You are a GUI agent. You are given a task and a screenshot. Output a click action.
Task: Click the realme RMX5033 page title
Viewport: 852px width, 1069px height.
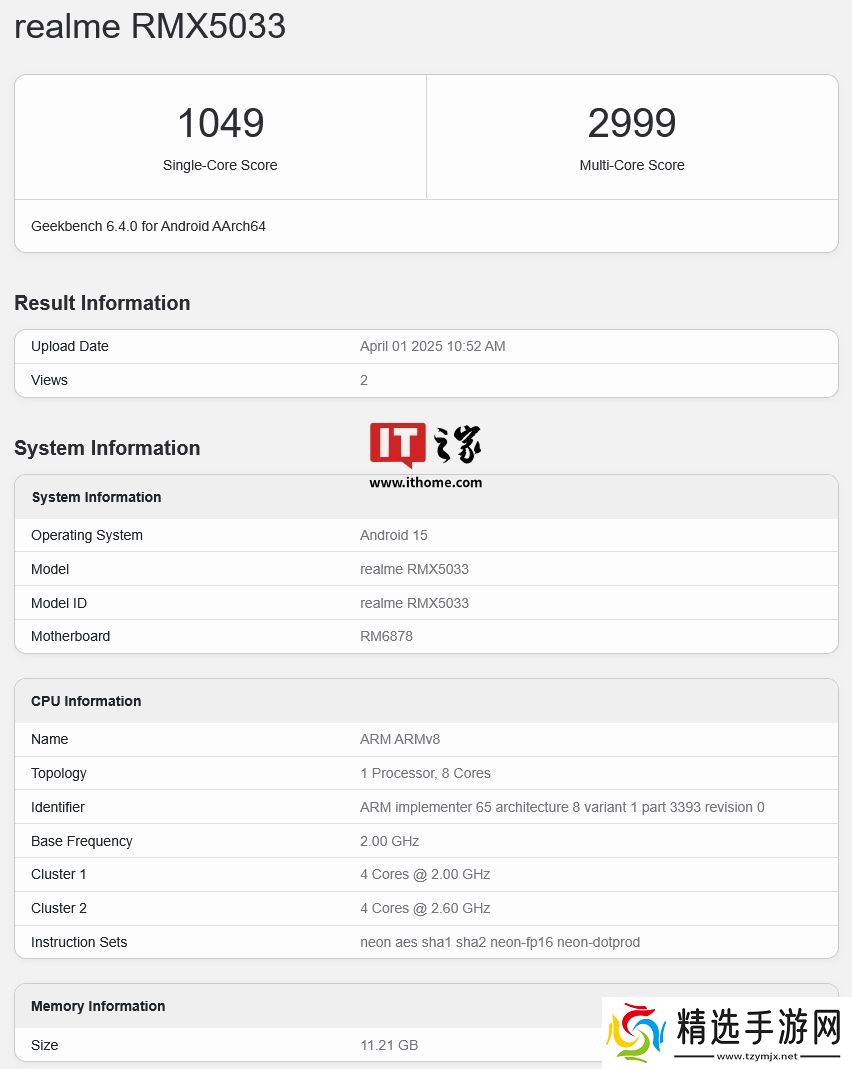click(x=150, y=27)
